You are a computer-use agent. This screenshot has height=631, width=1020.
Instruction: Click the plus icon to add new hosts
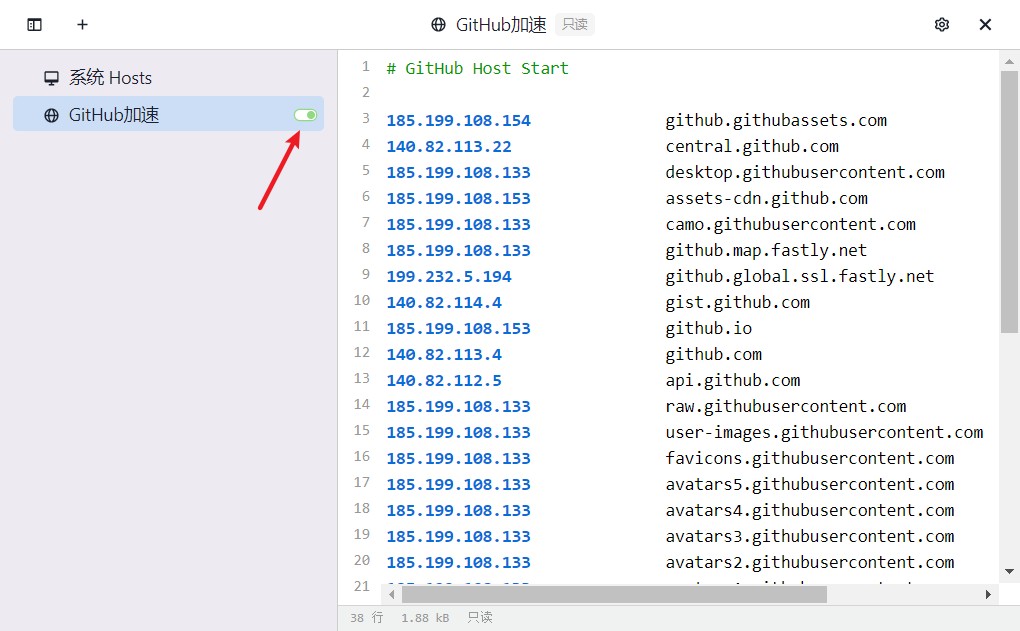click(x=82, y=24)
